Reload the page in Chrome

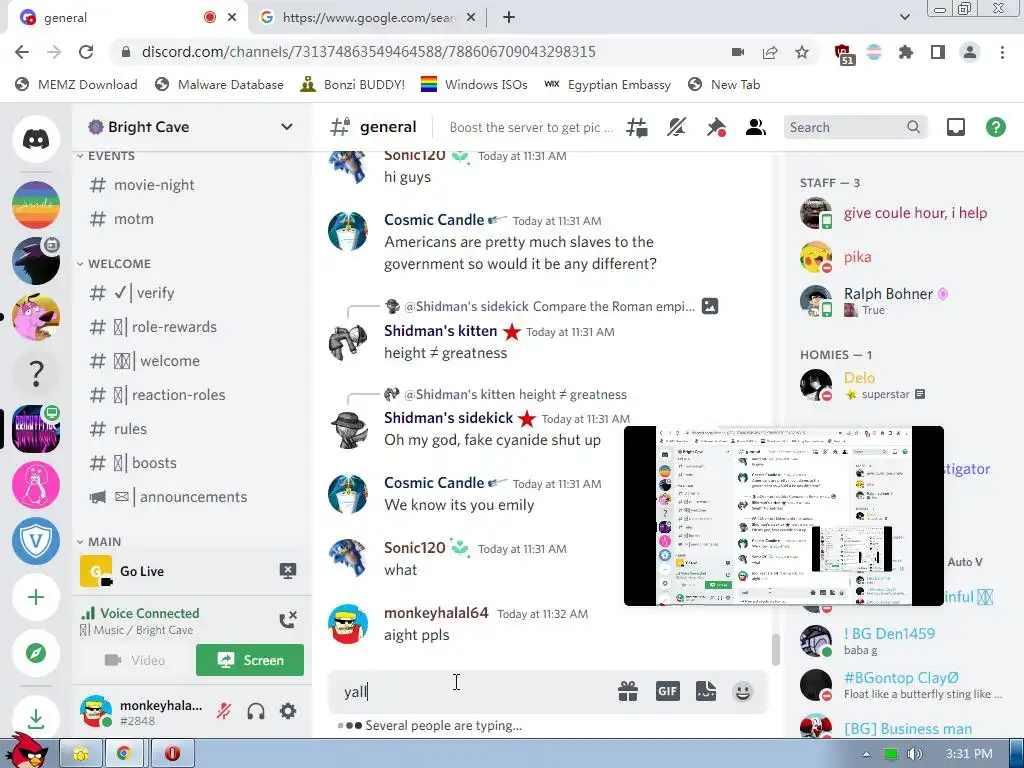click(86, 52)
